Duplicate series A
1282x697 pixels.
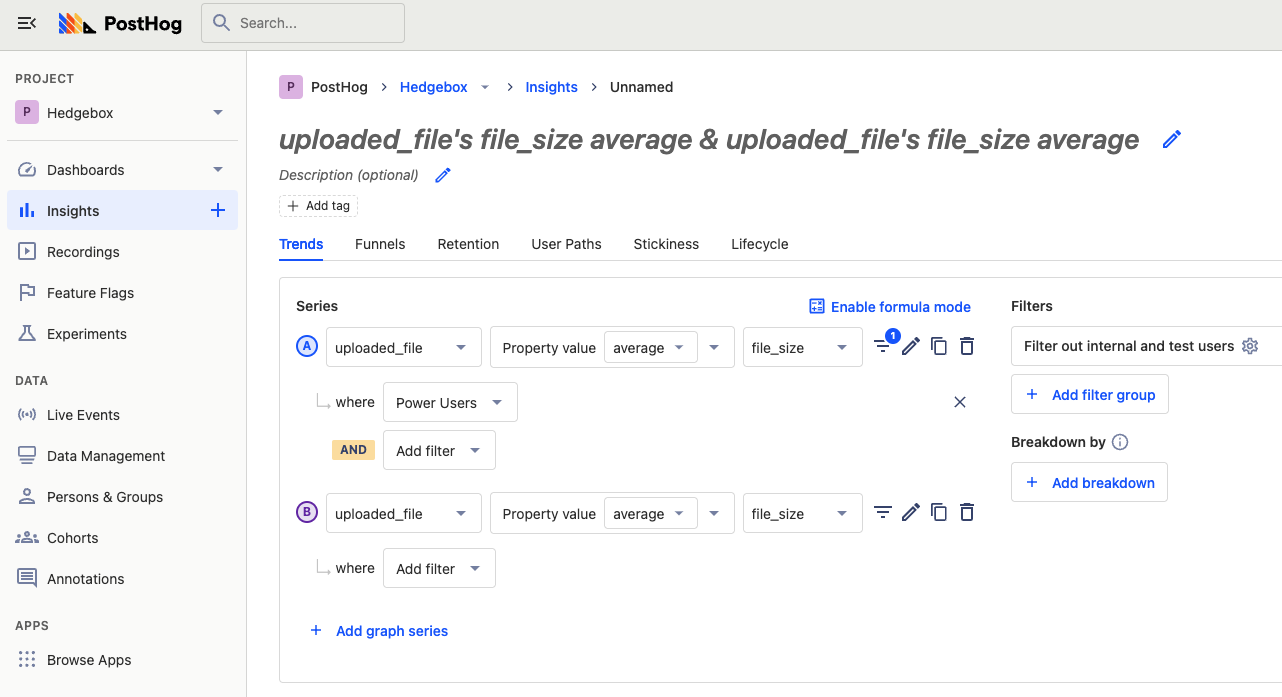[x=938, y=346]
